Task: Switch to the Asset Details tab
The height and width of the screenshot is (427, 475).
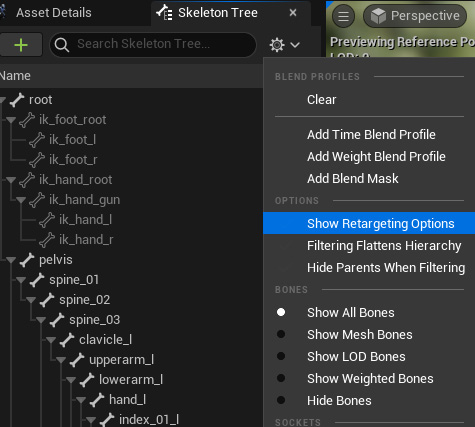Action: pyautogui.click(x=54, y=13)
